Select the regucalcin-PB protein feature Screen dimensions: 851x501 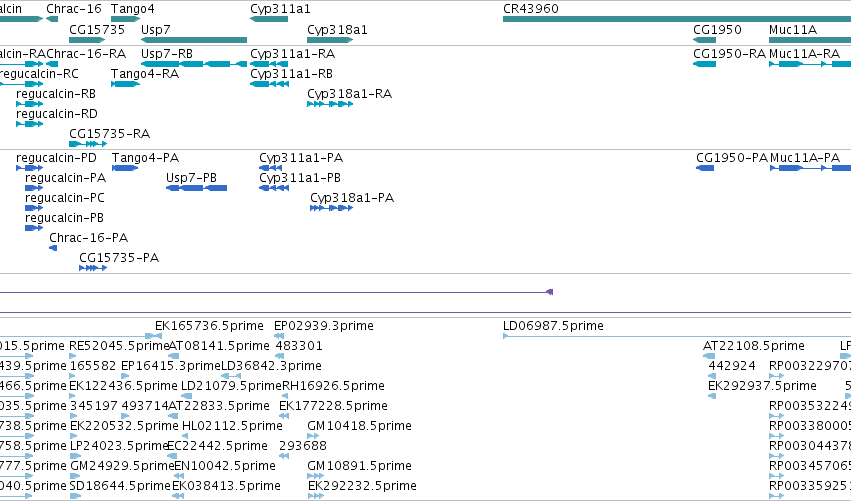pyautogui.click(x=34, y=228)
